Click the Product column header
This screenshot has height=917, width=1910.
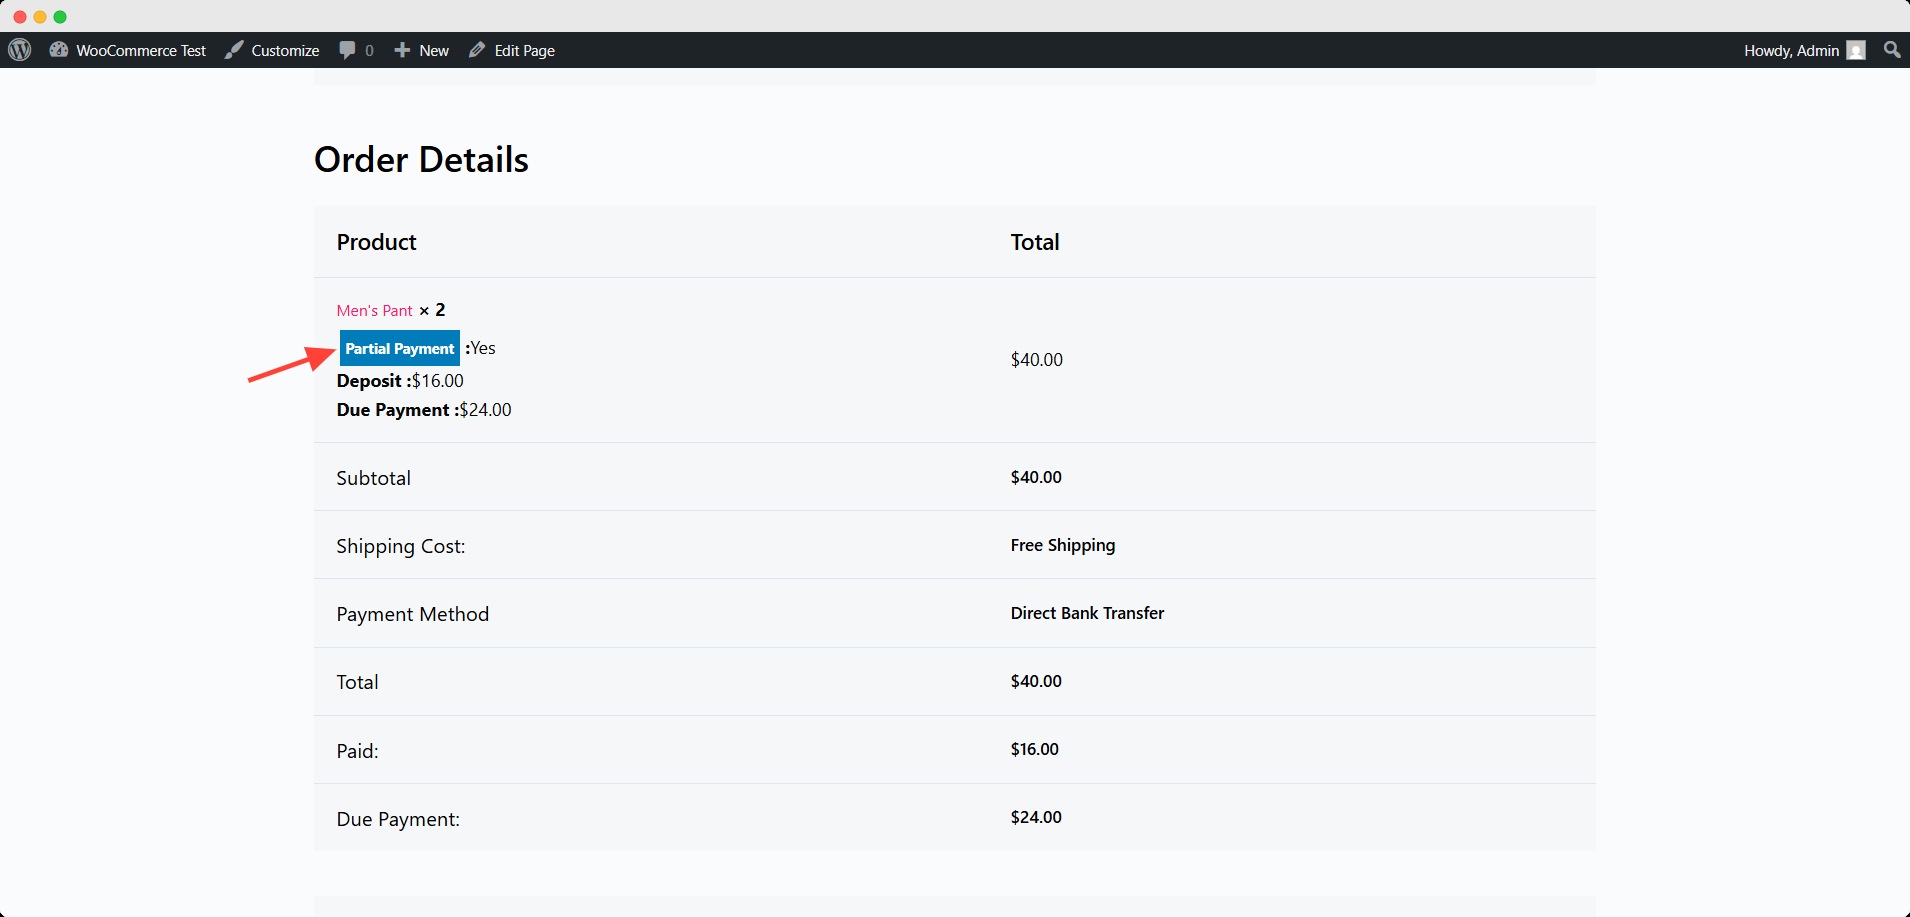click(376, 242)
